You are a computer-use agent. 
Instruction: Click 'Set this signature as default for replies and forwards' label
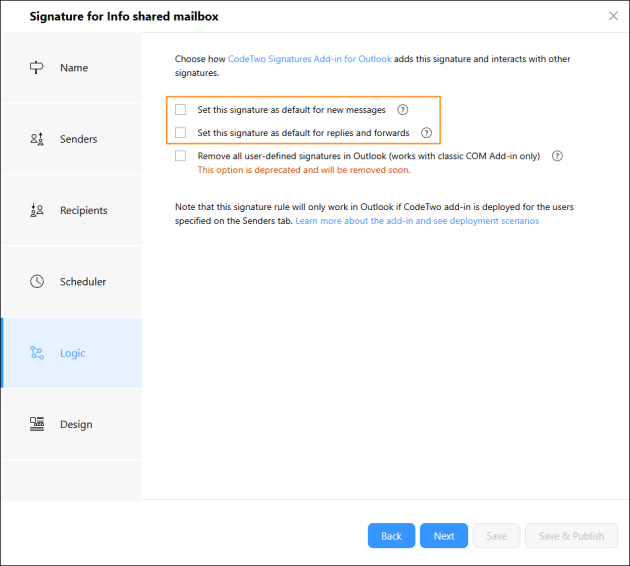[303, 133]
